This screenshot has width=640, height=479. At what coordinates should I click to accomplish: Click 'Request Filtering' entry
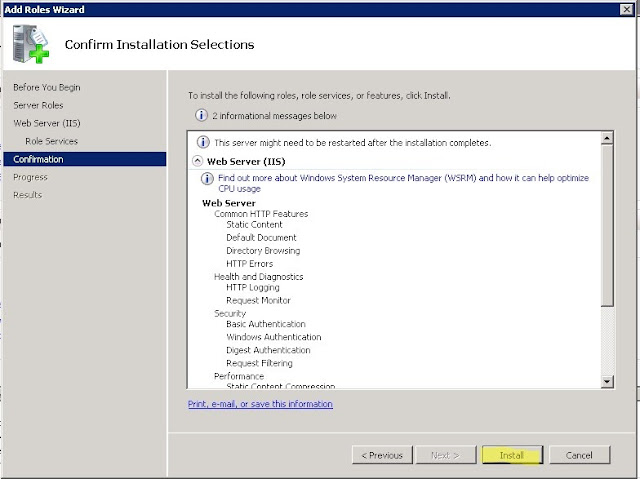tap(259, 363)
